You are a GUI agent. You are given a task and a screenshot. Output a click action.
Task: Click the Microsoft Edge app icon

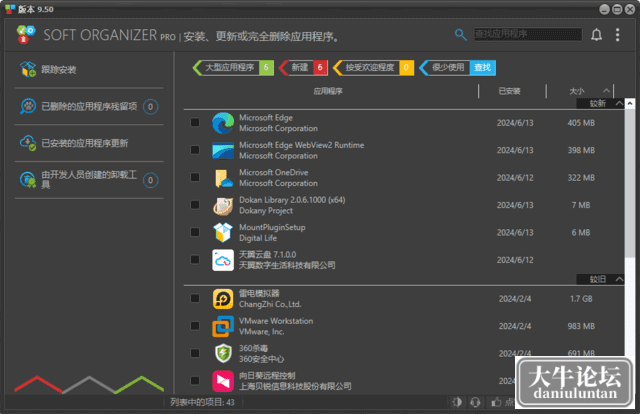[x=223, y=123]
